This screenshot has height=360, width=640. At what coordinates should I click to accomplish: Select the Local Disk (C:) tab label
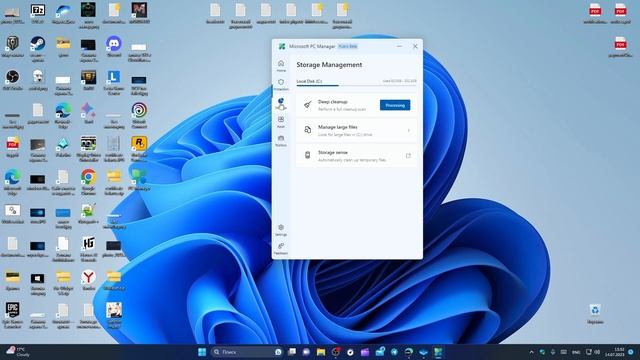tap(309, 81)
